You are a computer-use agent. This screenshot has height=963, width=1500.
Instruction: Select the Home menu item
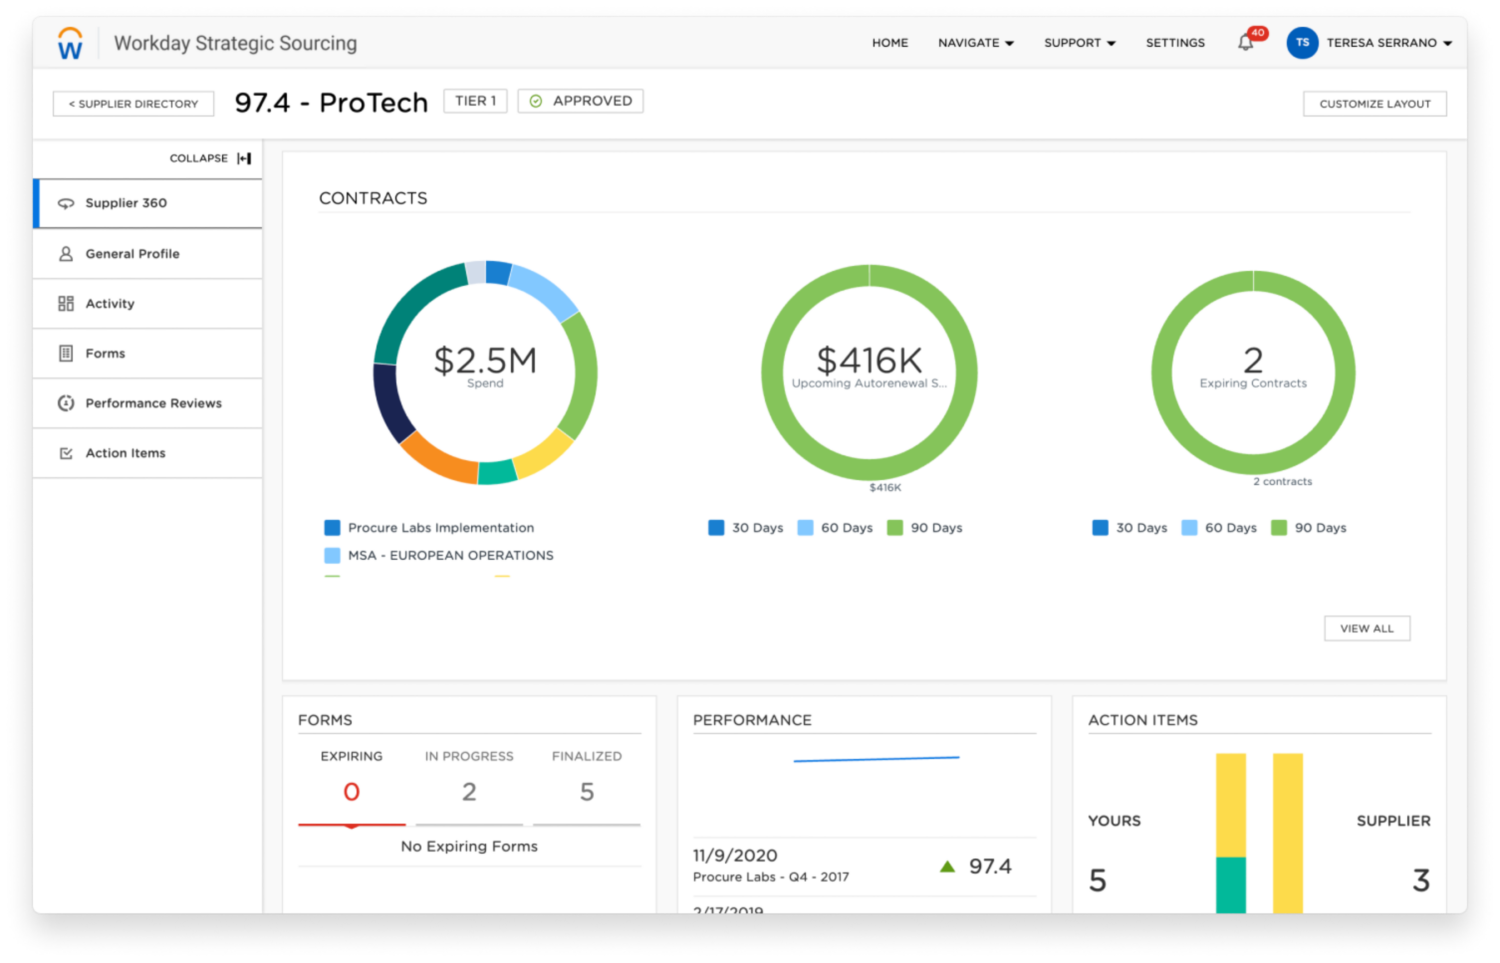tap(890, 43)
